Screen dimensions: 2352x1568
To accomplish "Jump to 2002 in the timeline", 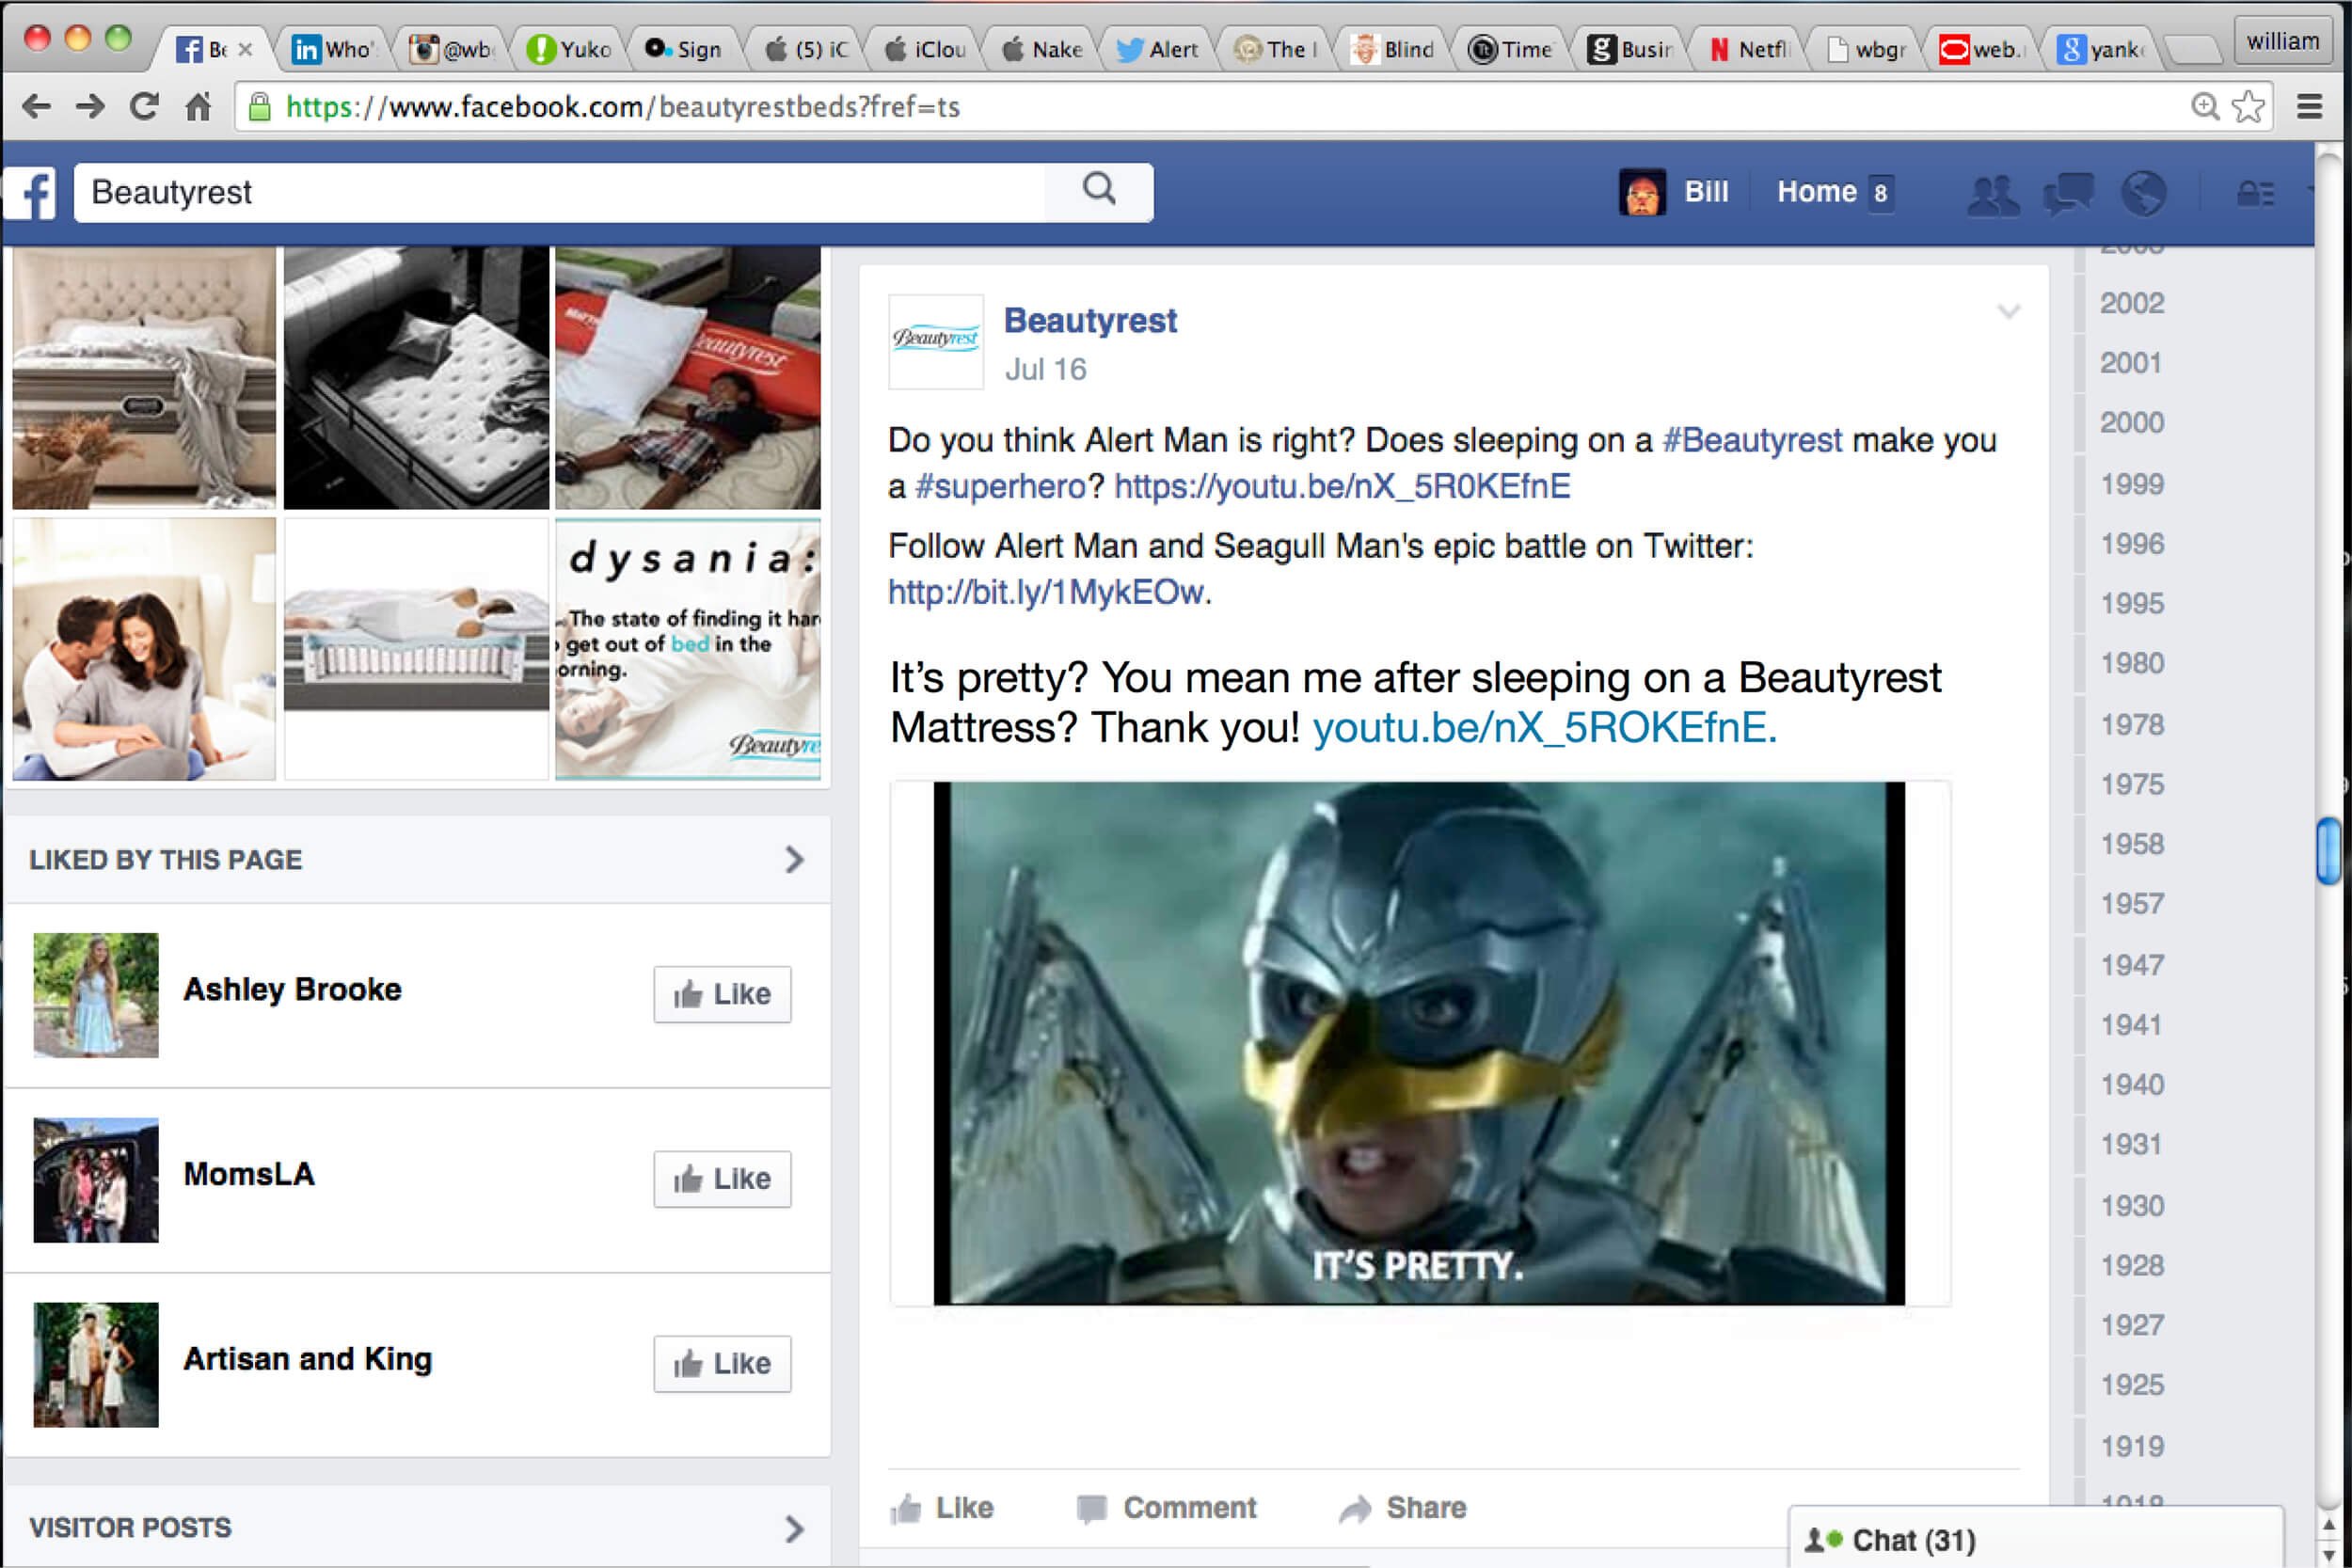I will click(2132, 303).
